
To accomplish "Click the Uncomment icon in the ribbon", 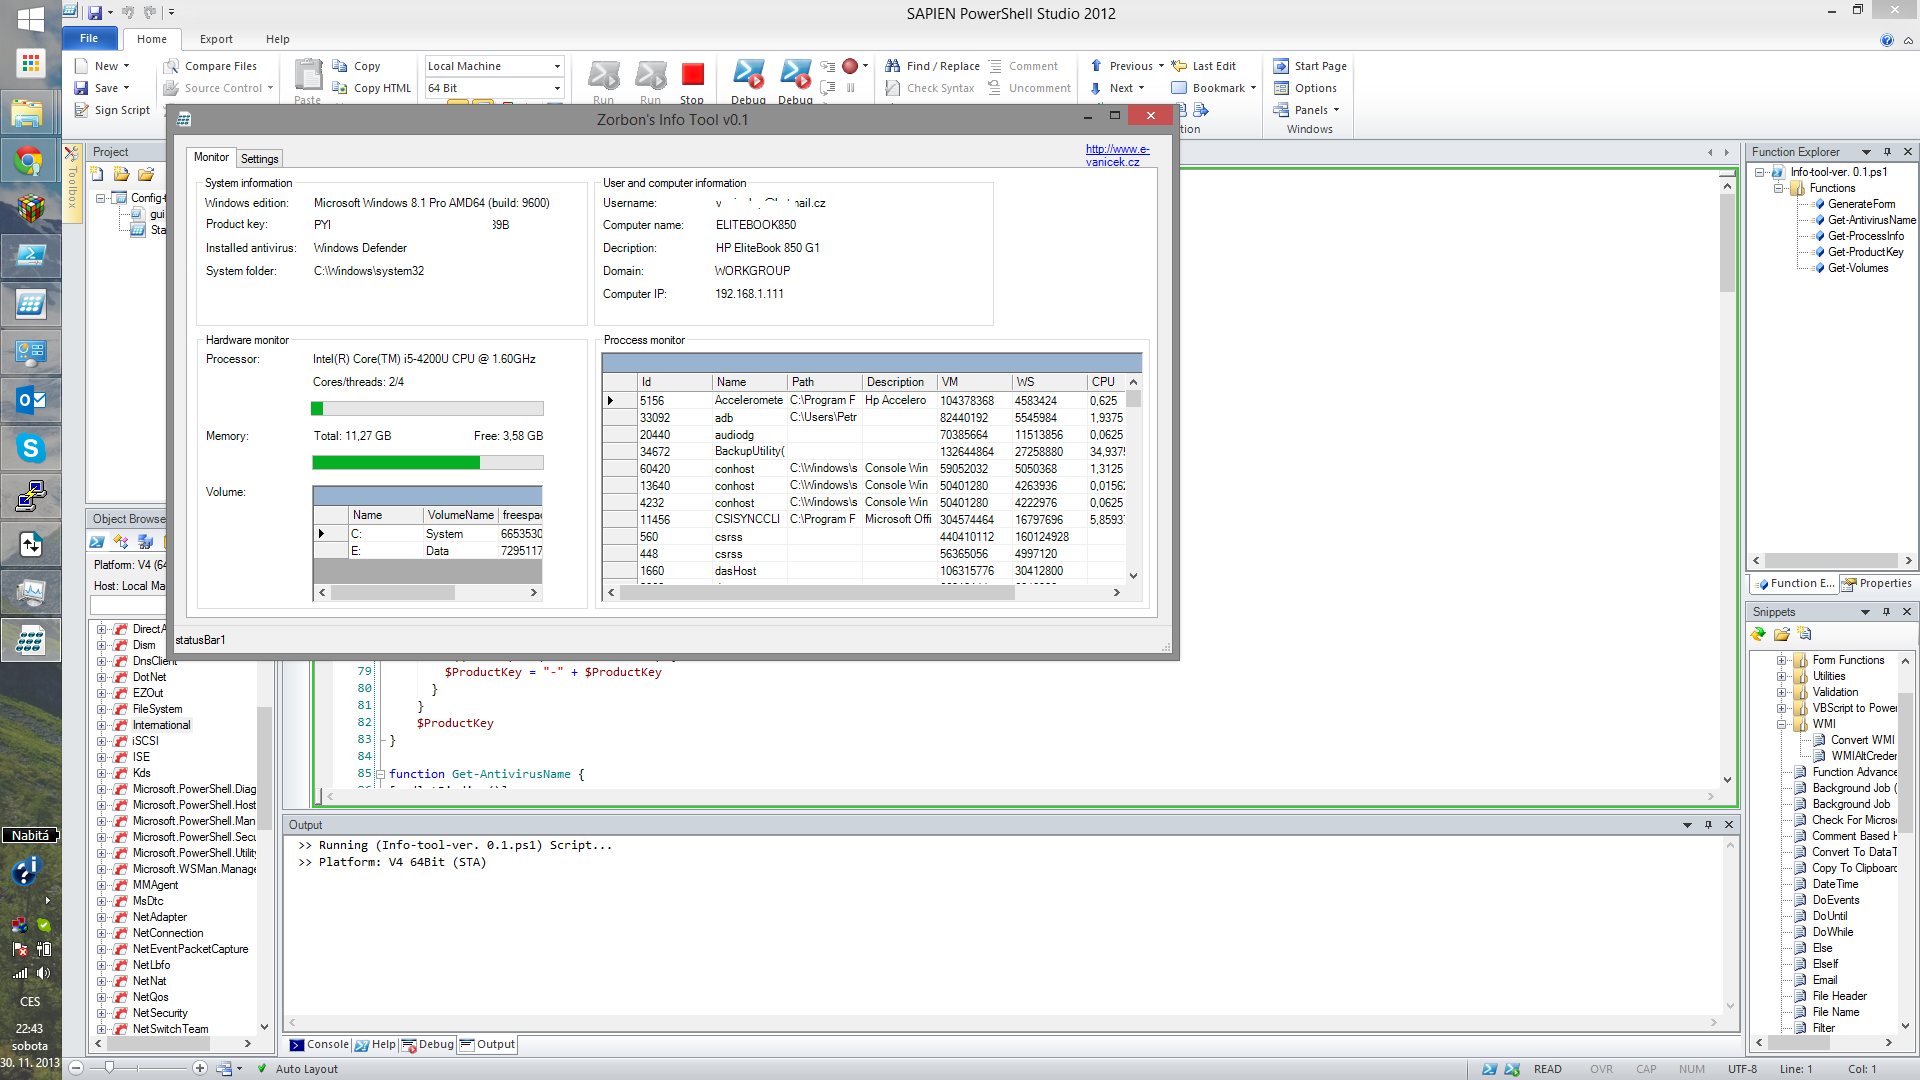I will (995, 88).
